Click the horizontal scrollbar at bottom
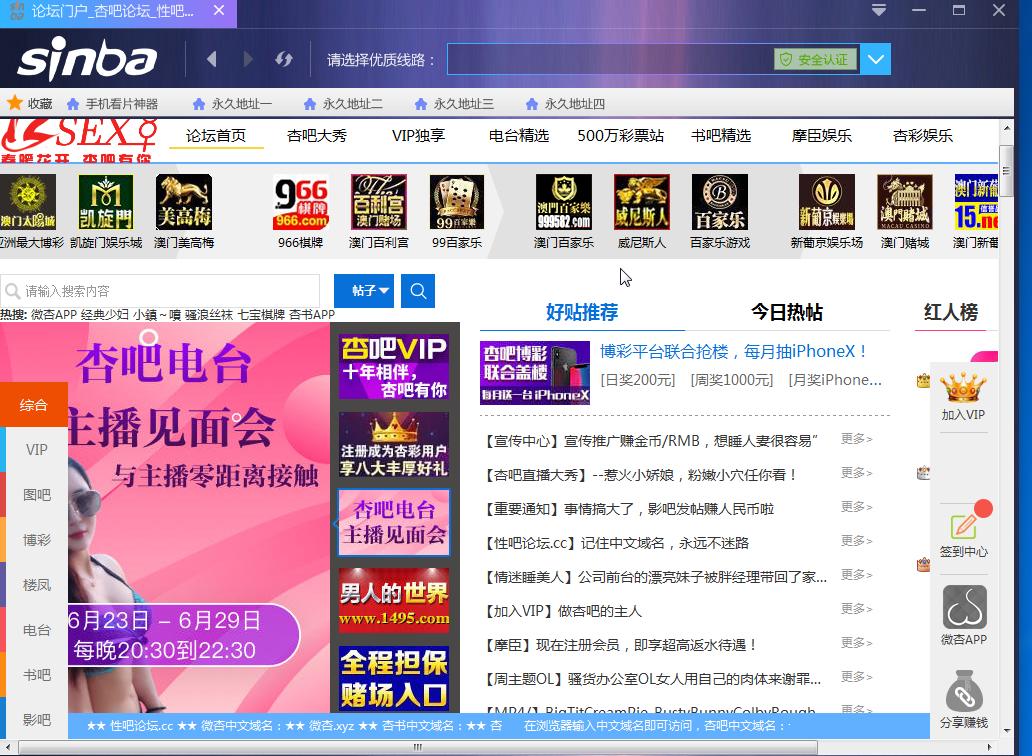This screenshot has width=1032, height=756. [418, 747]
